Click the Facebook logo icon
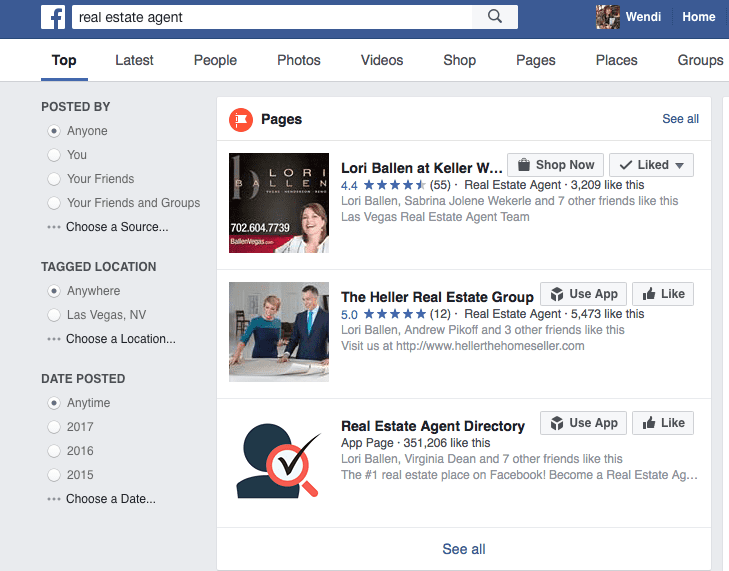This screenshot has height=571, width=729. pyautogui.click(x=53, y=17)
